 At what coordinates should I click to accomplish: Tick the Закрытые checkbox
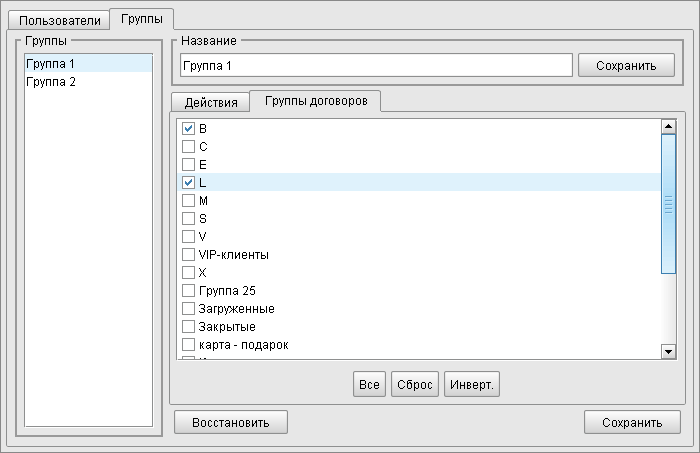(188, 326)
